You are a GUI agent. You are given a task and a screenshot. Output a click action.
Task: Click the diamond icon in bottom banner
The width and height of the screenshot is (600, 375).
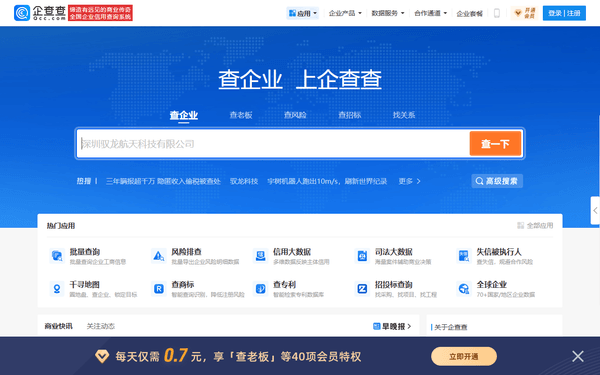pyautogui.click(x=102, y=357)
